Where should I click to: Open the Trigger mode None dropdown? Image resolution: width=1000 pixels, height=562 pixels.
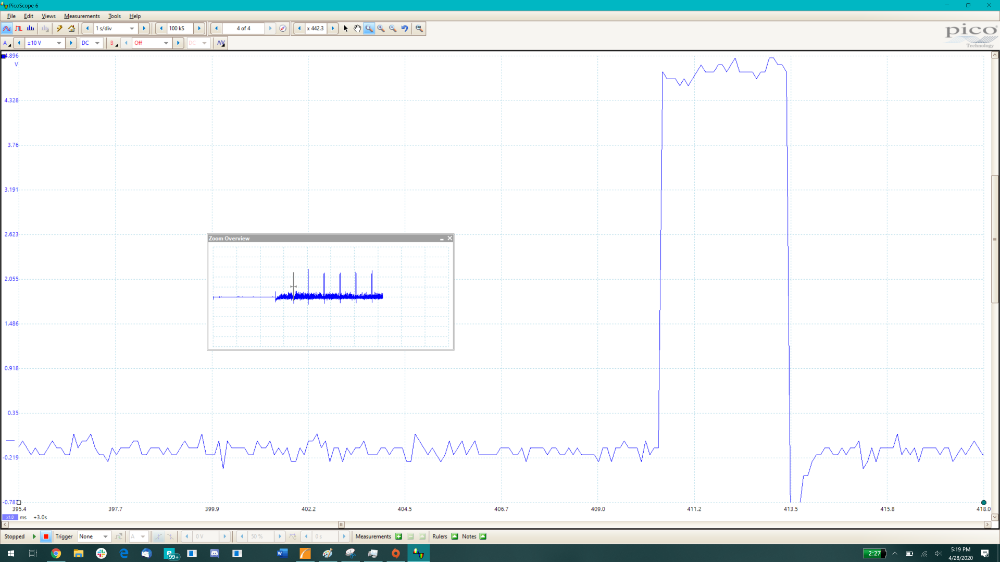(94, 536)
